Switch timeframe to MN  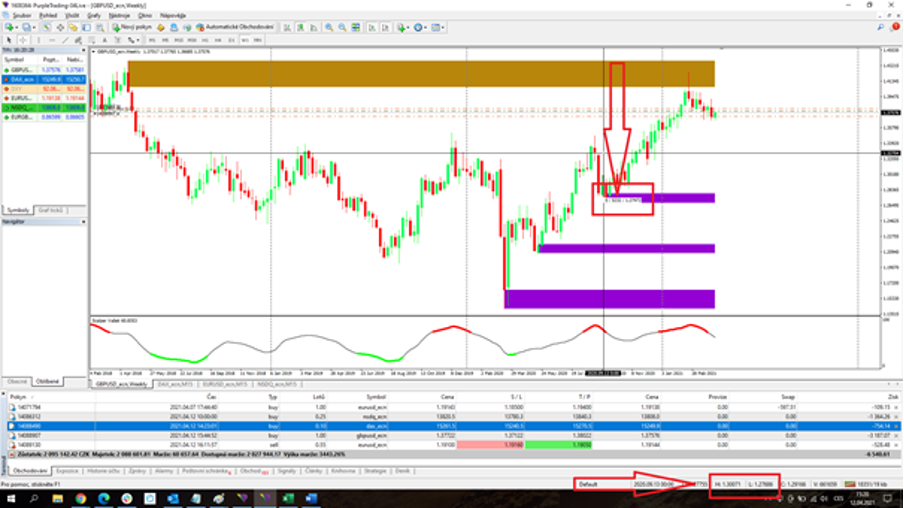click(258, 40)
